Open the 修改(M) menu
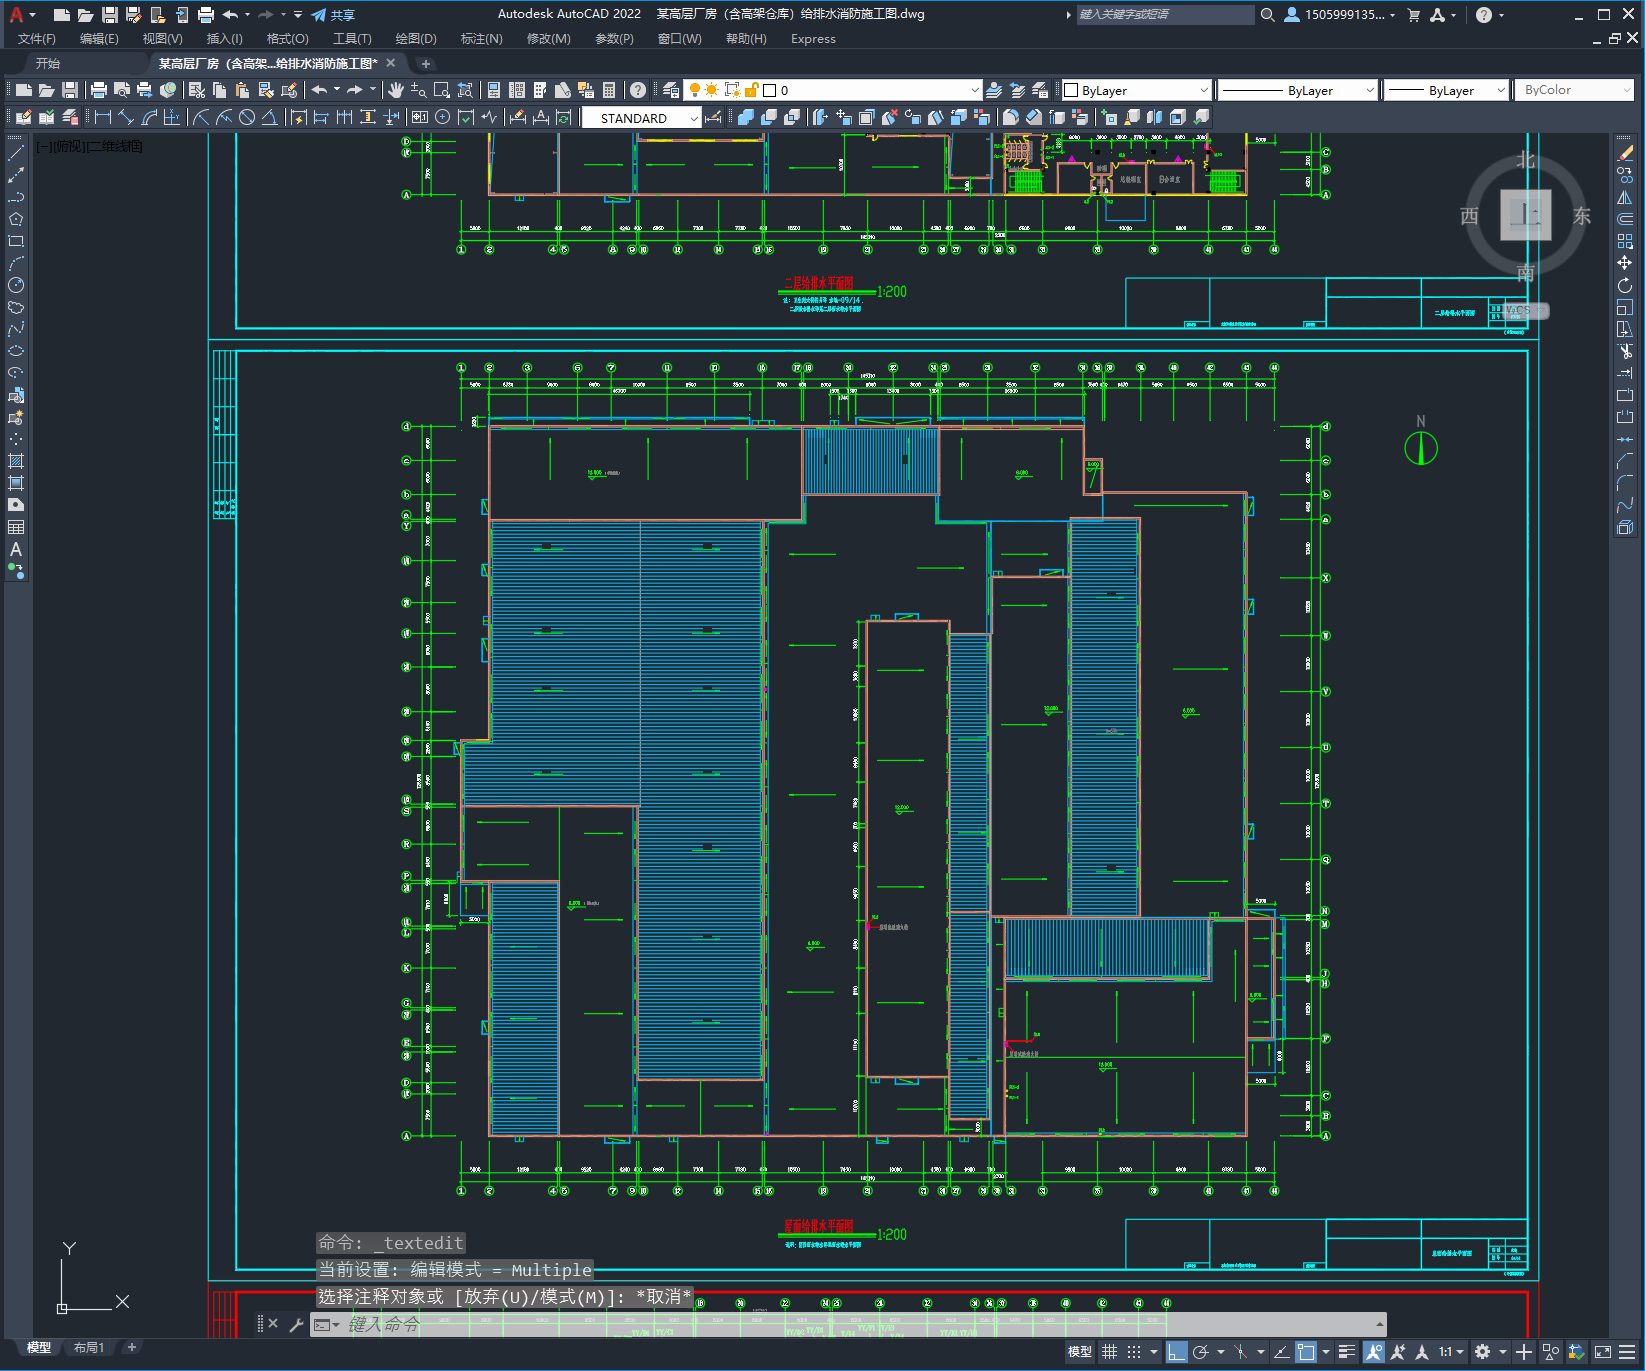Image resolution: width=1645 pixels, height=1371 pixels. click(x=548, y=39)
